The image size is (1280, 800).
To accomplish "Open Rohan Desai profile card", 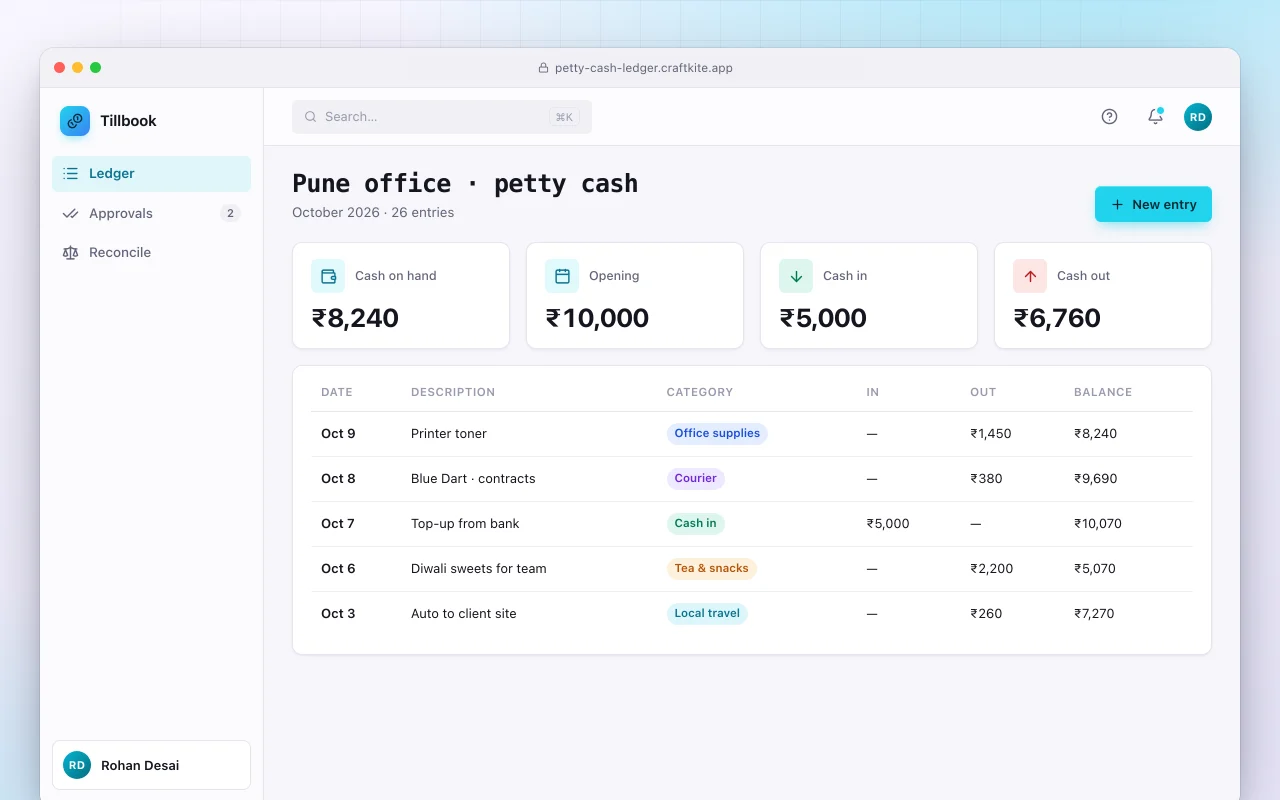I will point(151,765).
